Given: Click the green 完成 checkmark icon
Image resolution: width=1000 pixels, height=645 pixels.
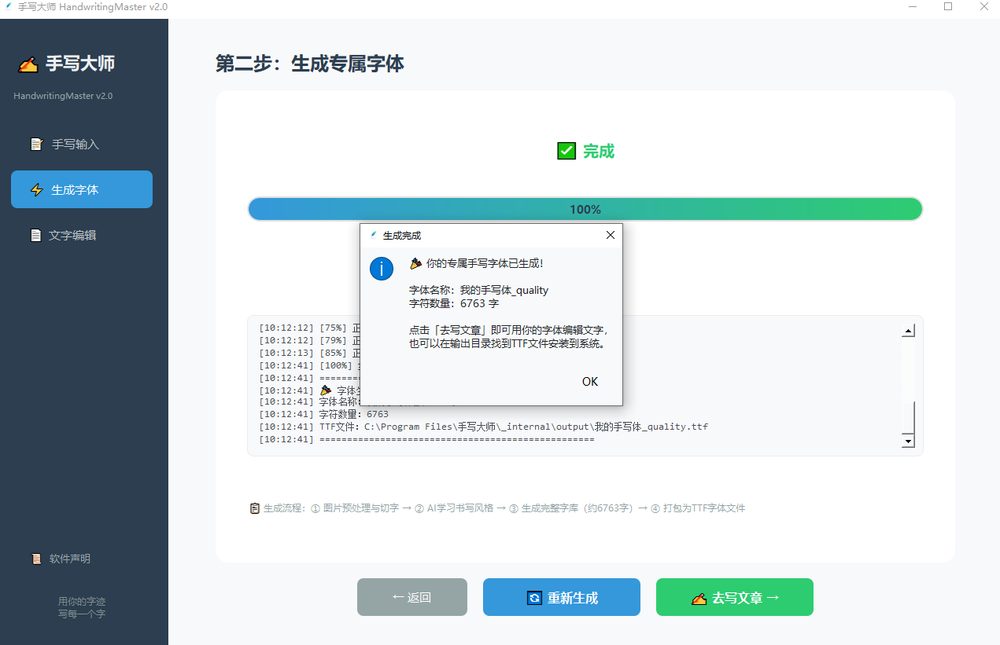Looking at the screenshot, I should 566,151.
